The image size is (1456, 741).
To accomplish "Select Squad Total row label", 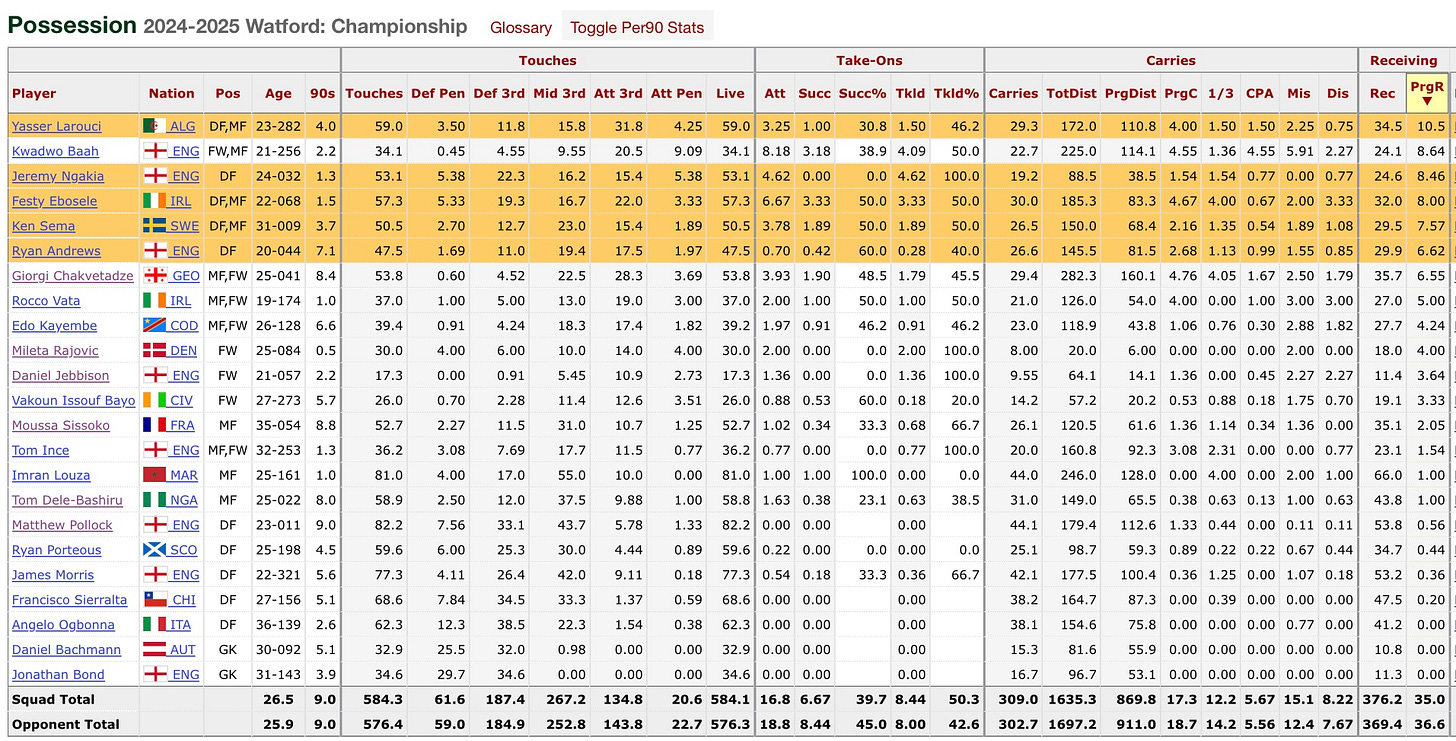I will 53,699.
